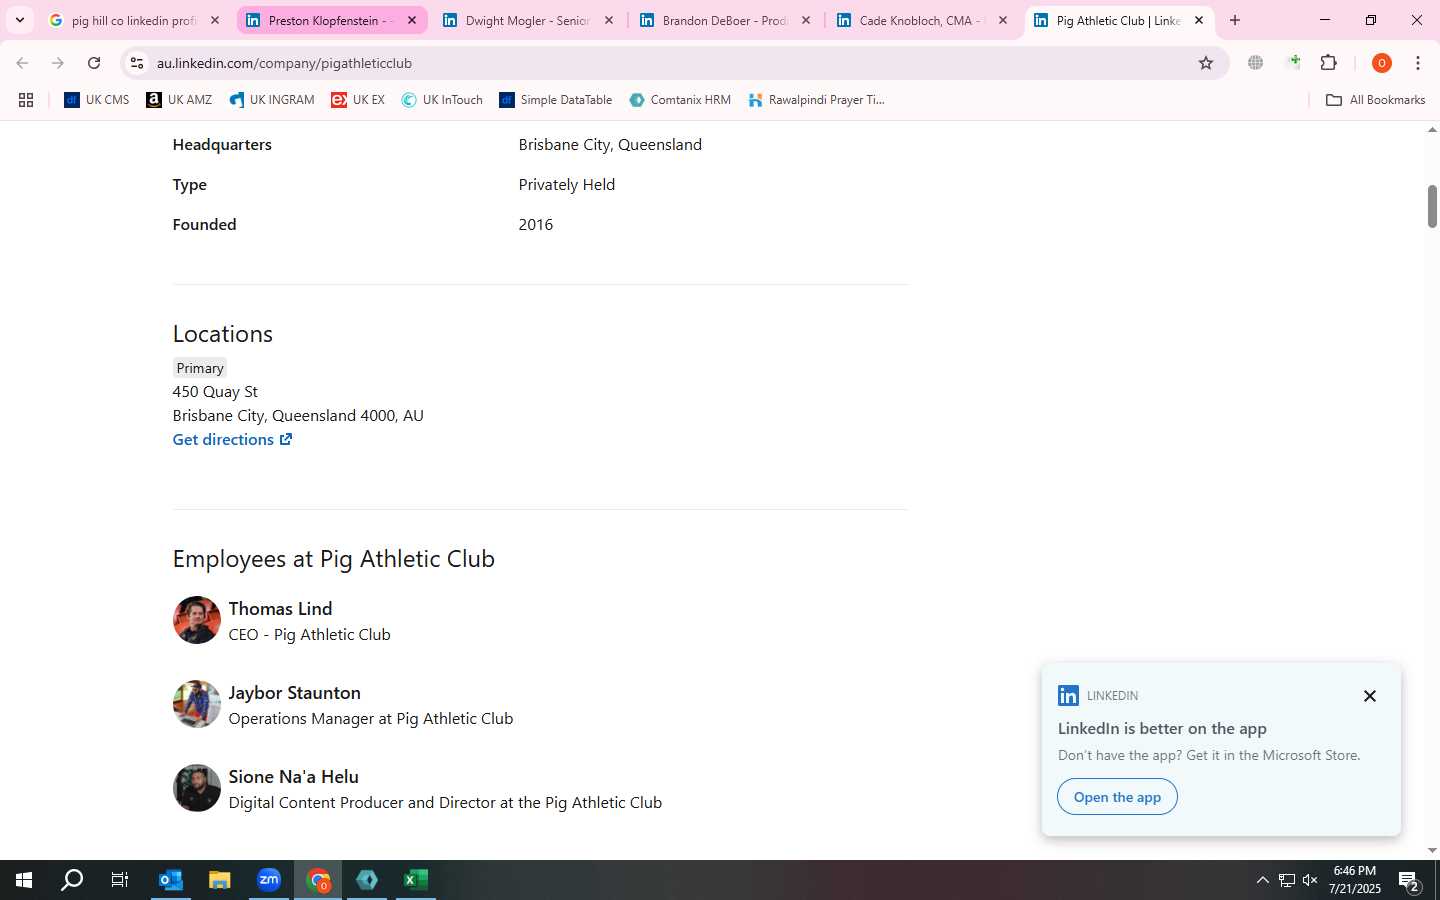
Task: Close the Brandon DeBoer tab
Action: click(x=805, y=20)
